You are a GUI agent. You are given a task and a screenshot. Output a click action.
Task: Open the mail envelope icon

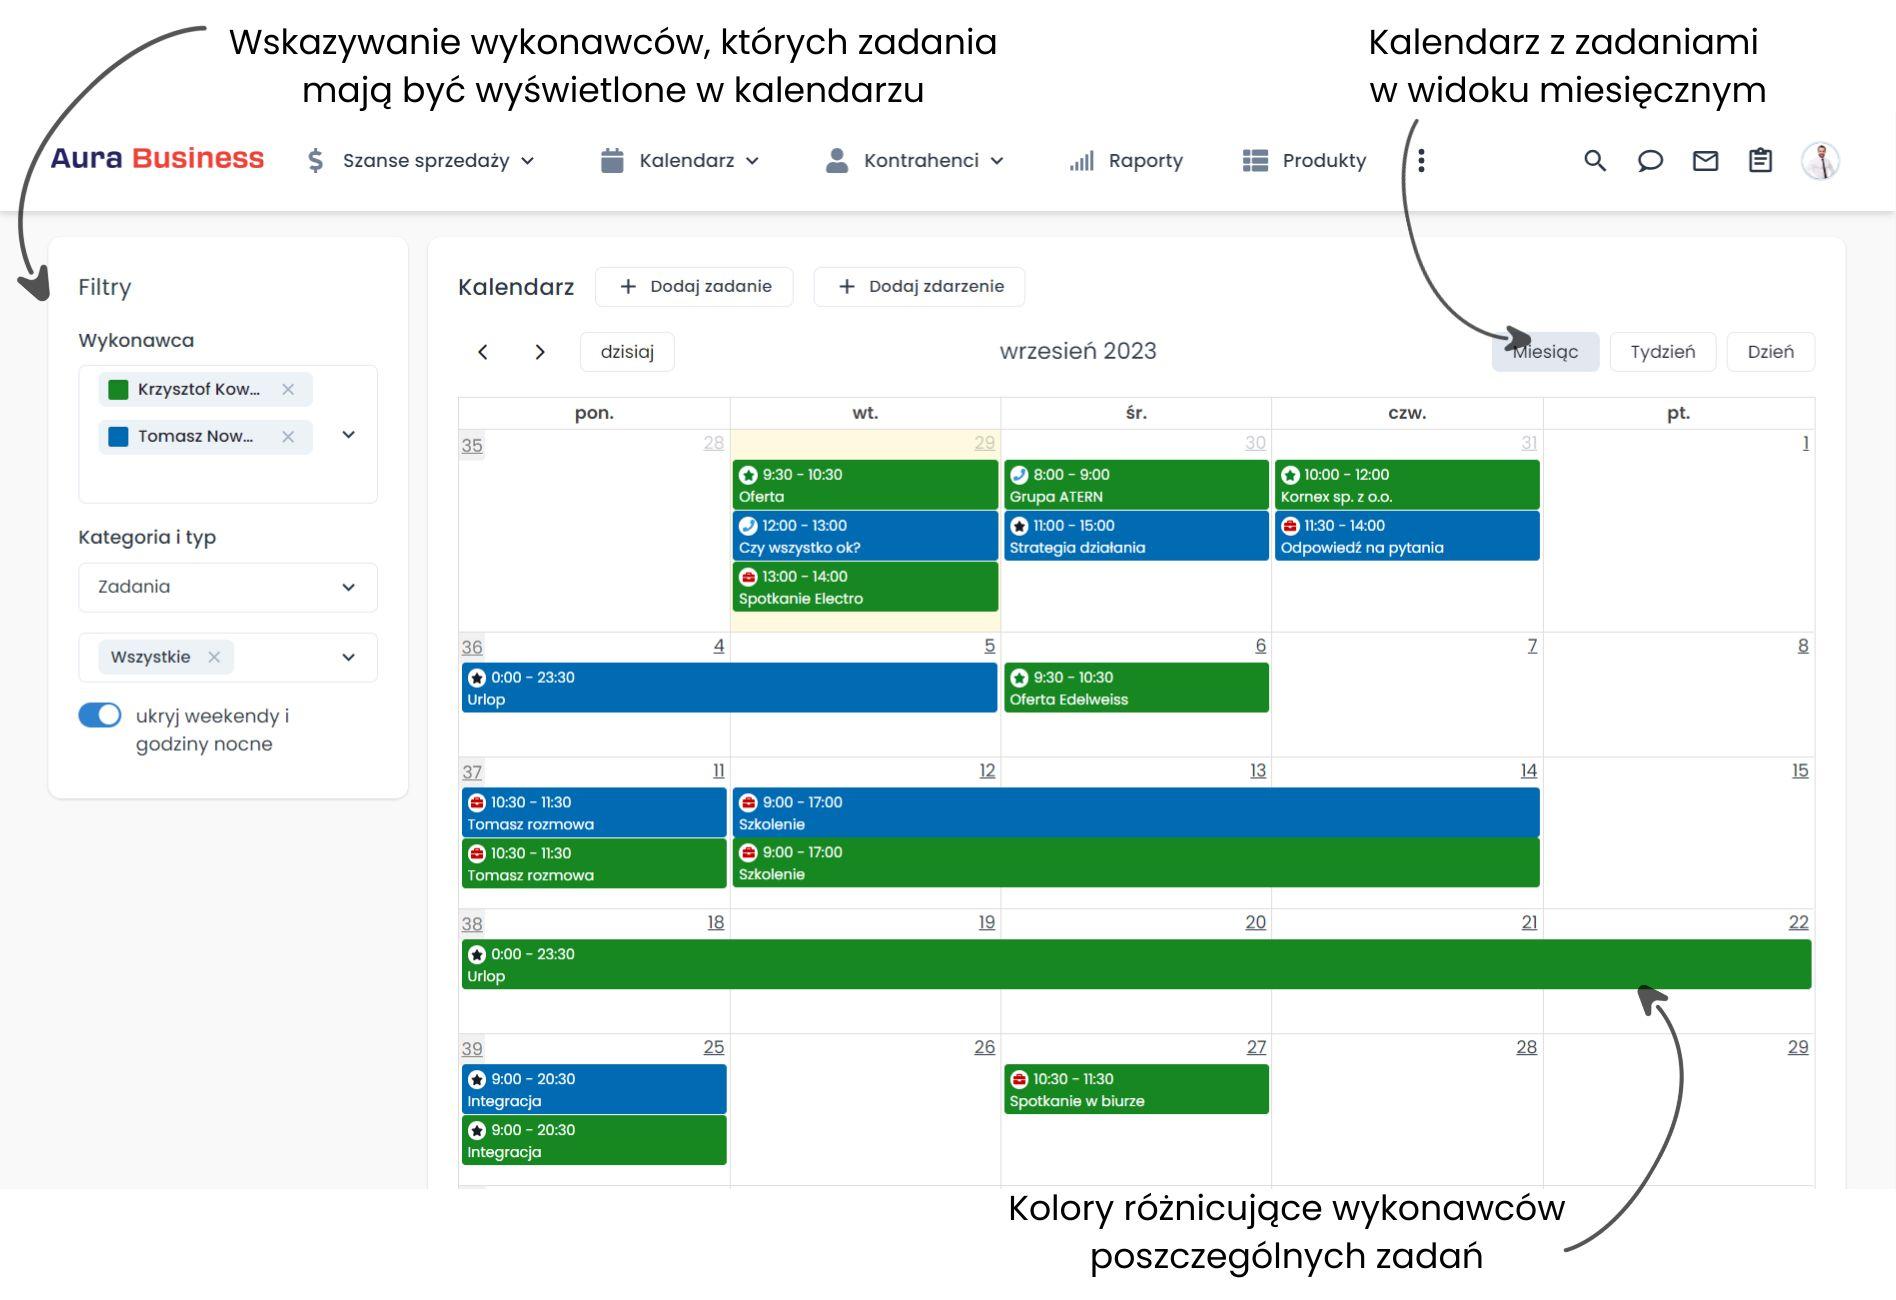point(1705,161)
